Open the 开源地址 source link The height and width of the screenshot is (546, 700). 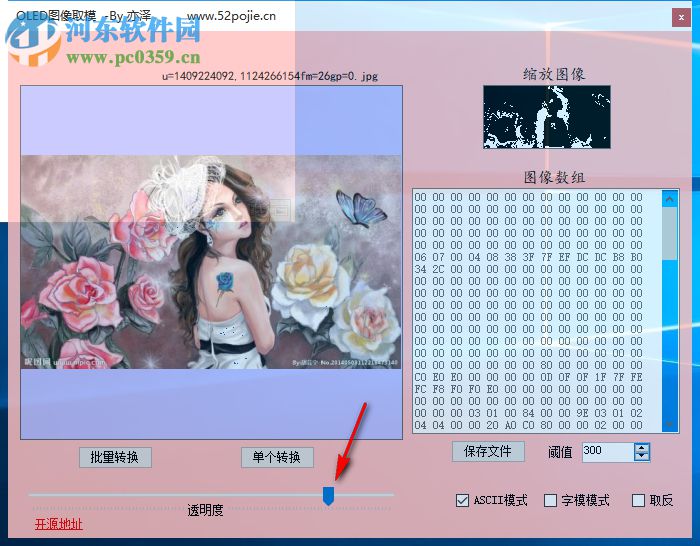click(58, 524)
